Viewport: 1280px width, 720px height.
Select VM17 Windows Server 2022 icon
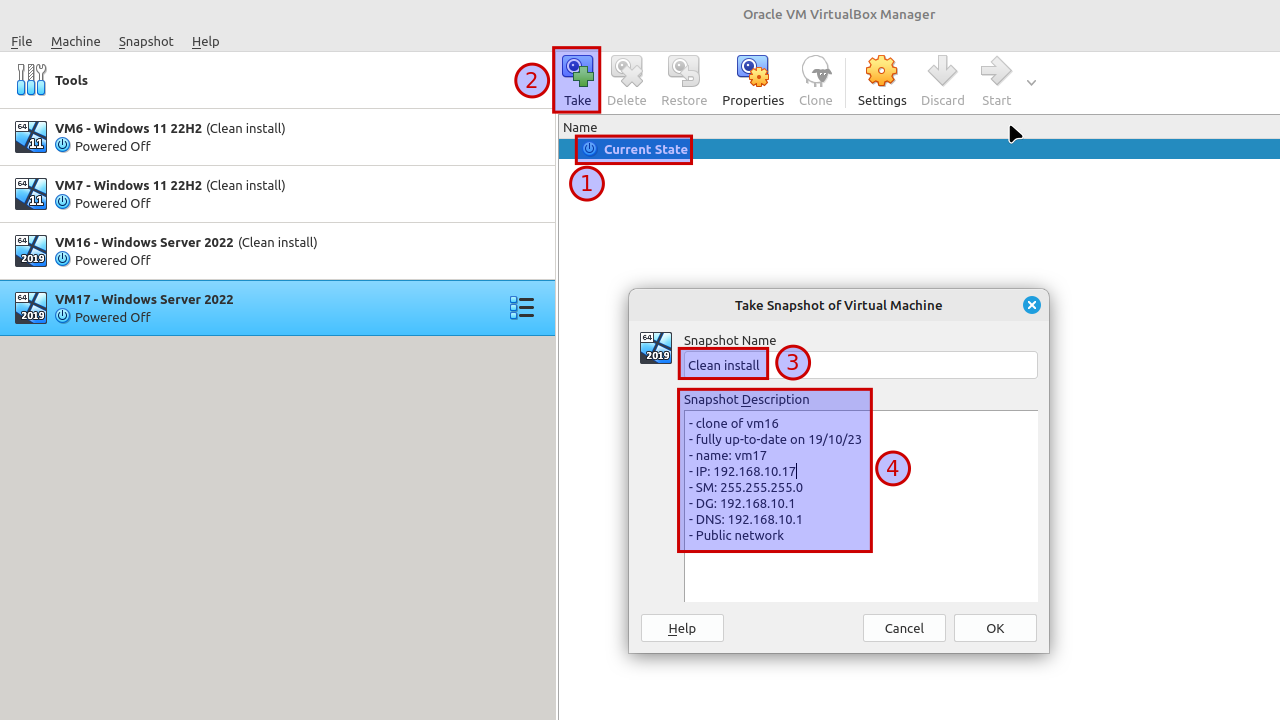pyautogui.click(x=31, y=308)
